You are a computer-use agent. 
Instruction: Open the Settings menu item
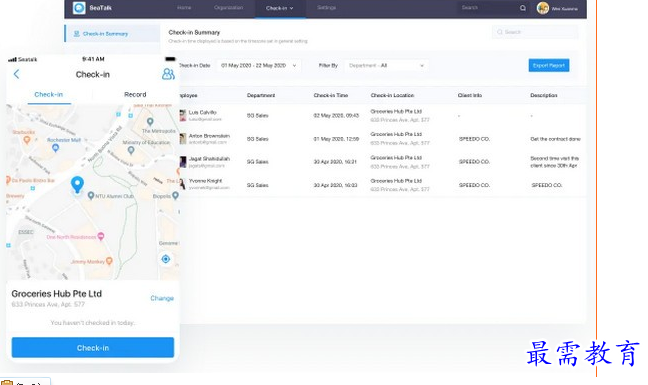pos(326,8)
